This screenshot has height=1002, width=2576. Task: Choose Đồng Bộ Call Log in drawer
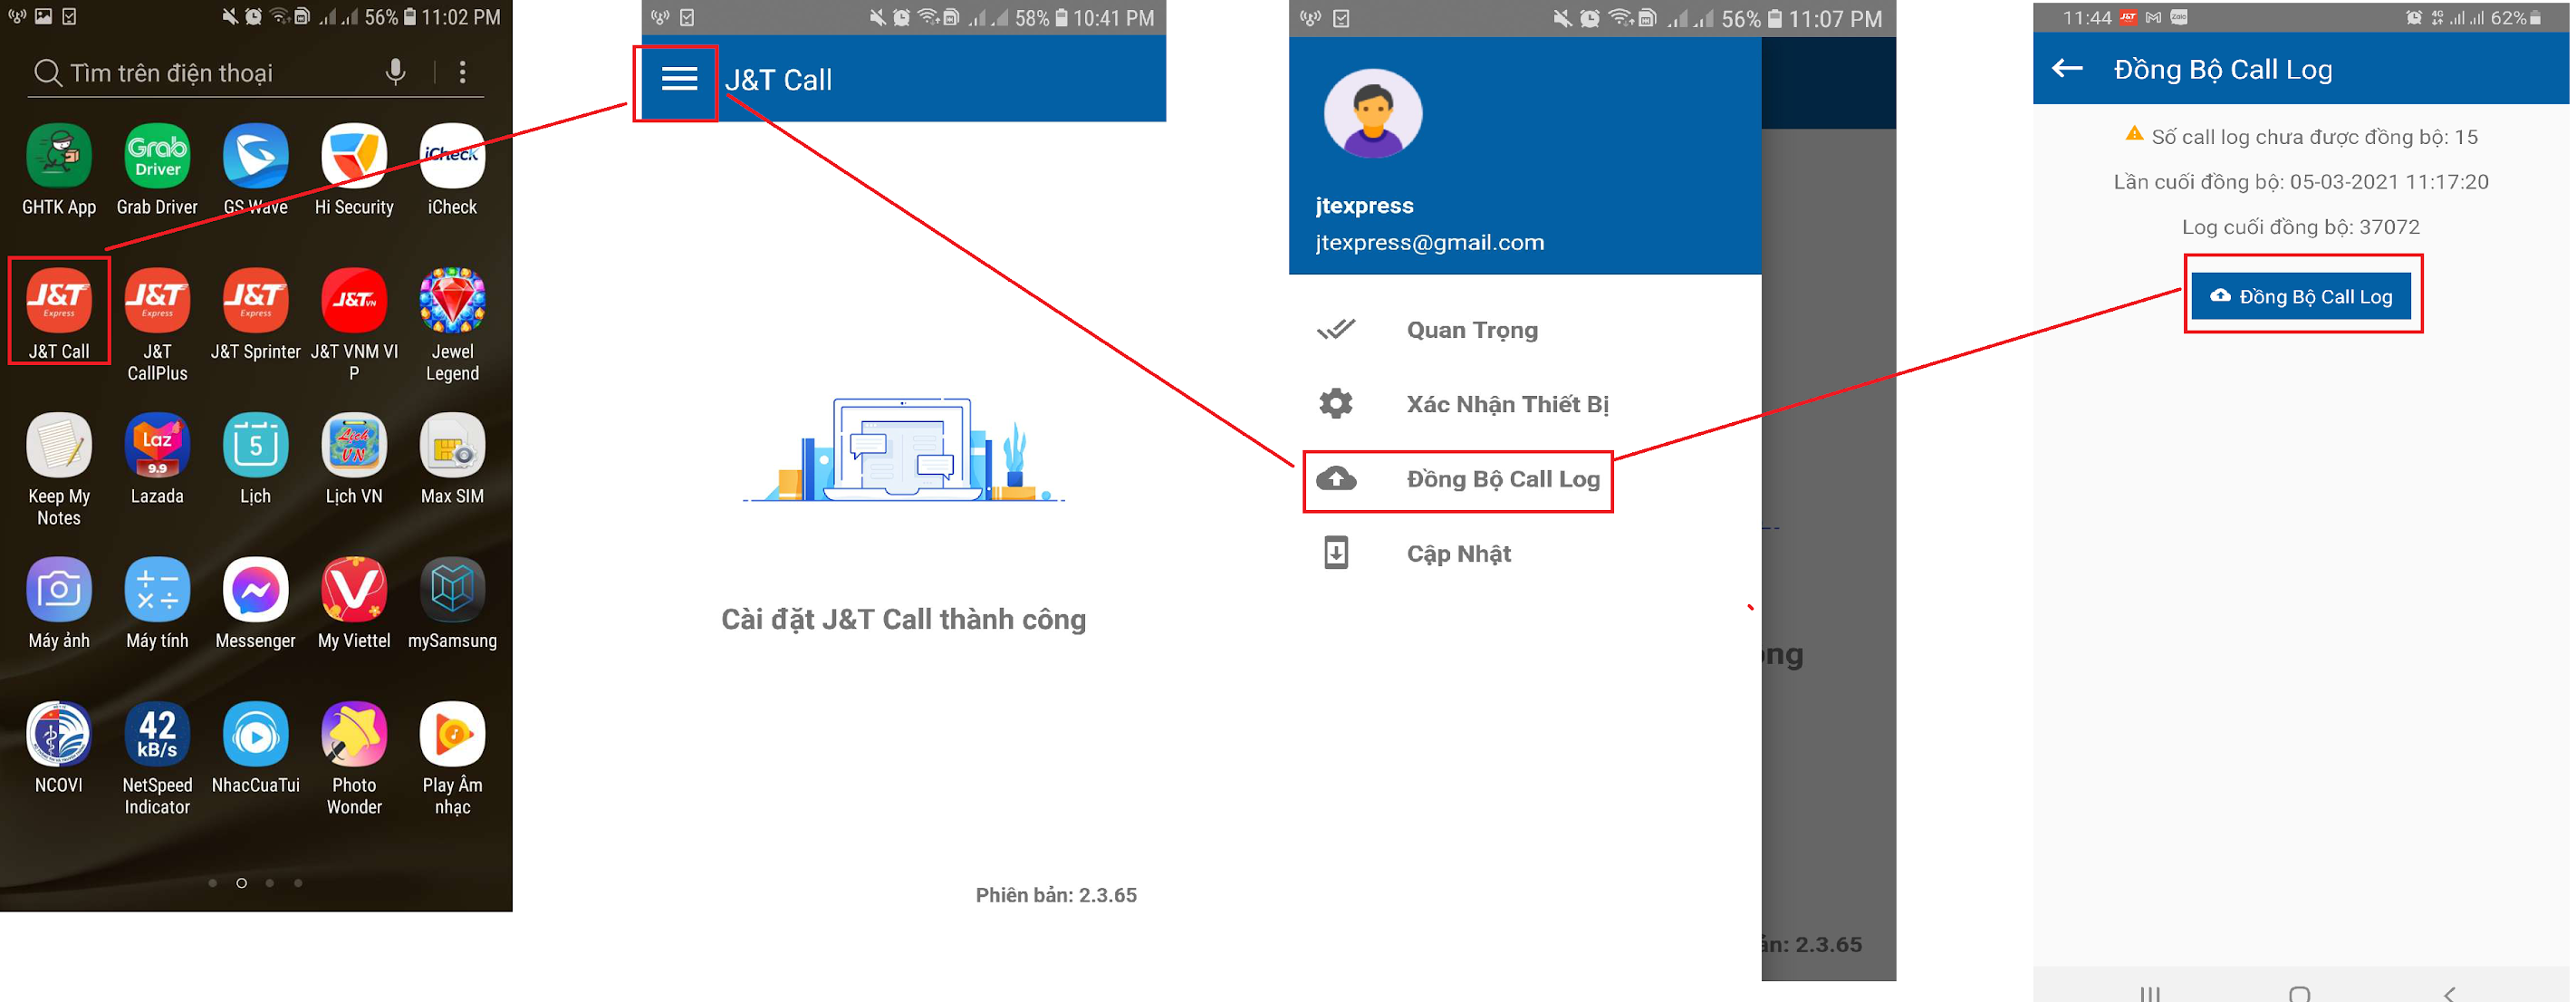(1501, 479)
